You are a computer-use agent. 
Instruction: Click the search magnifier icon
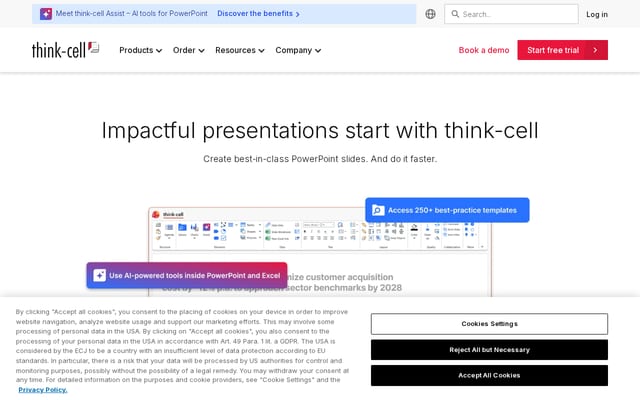pos(455,14)
